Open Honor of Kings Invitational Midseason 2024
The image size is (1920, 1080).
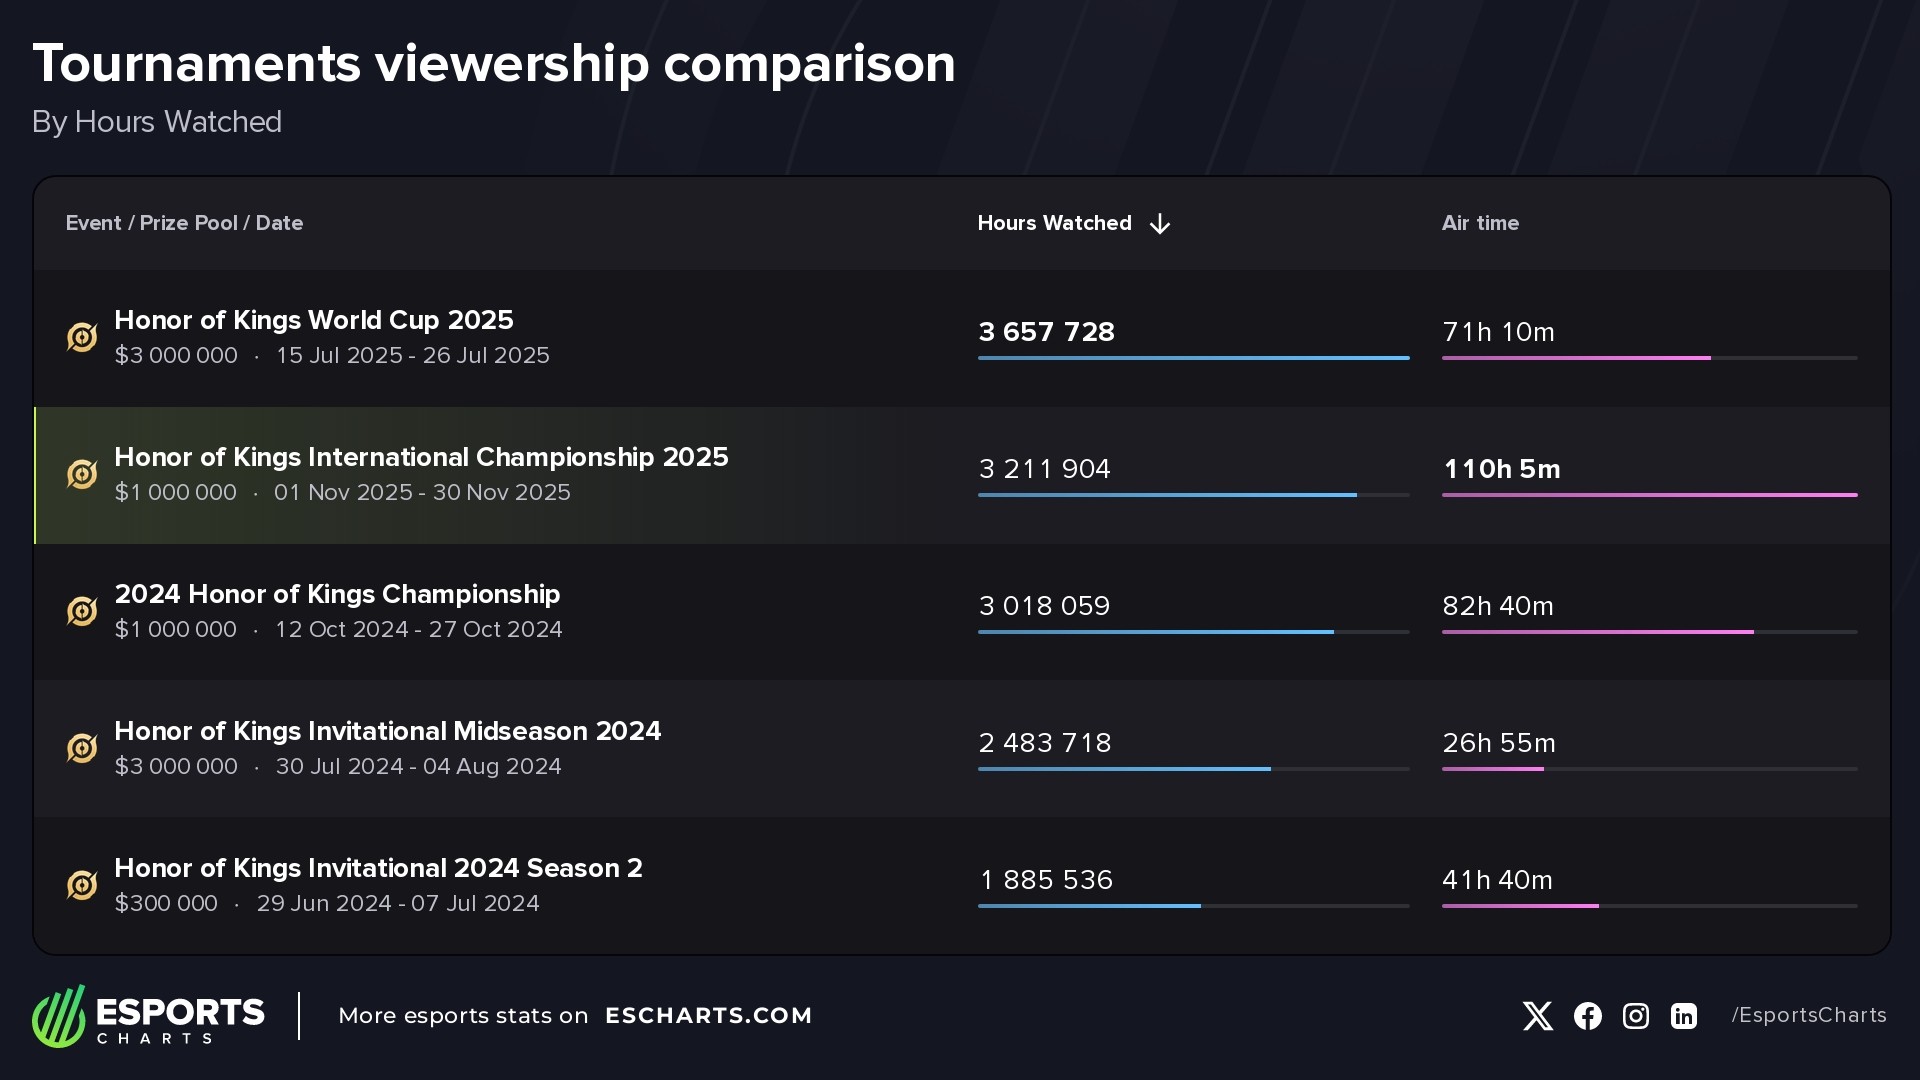387,731
